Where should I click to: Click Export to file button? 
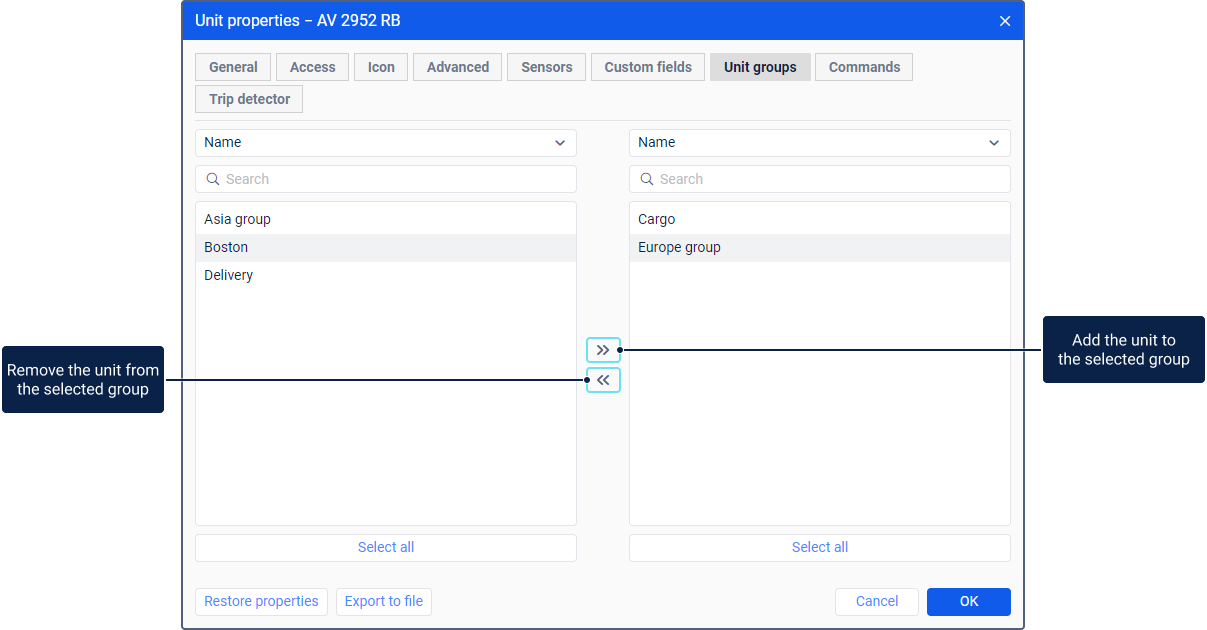384,601
